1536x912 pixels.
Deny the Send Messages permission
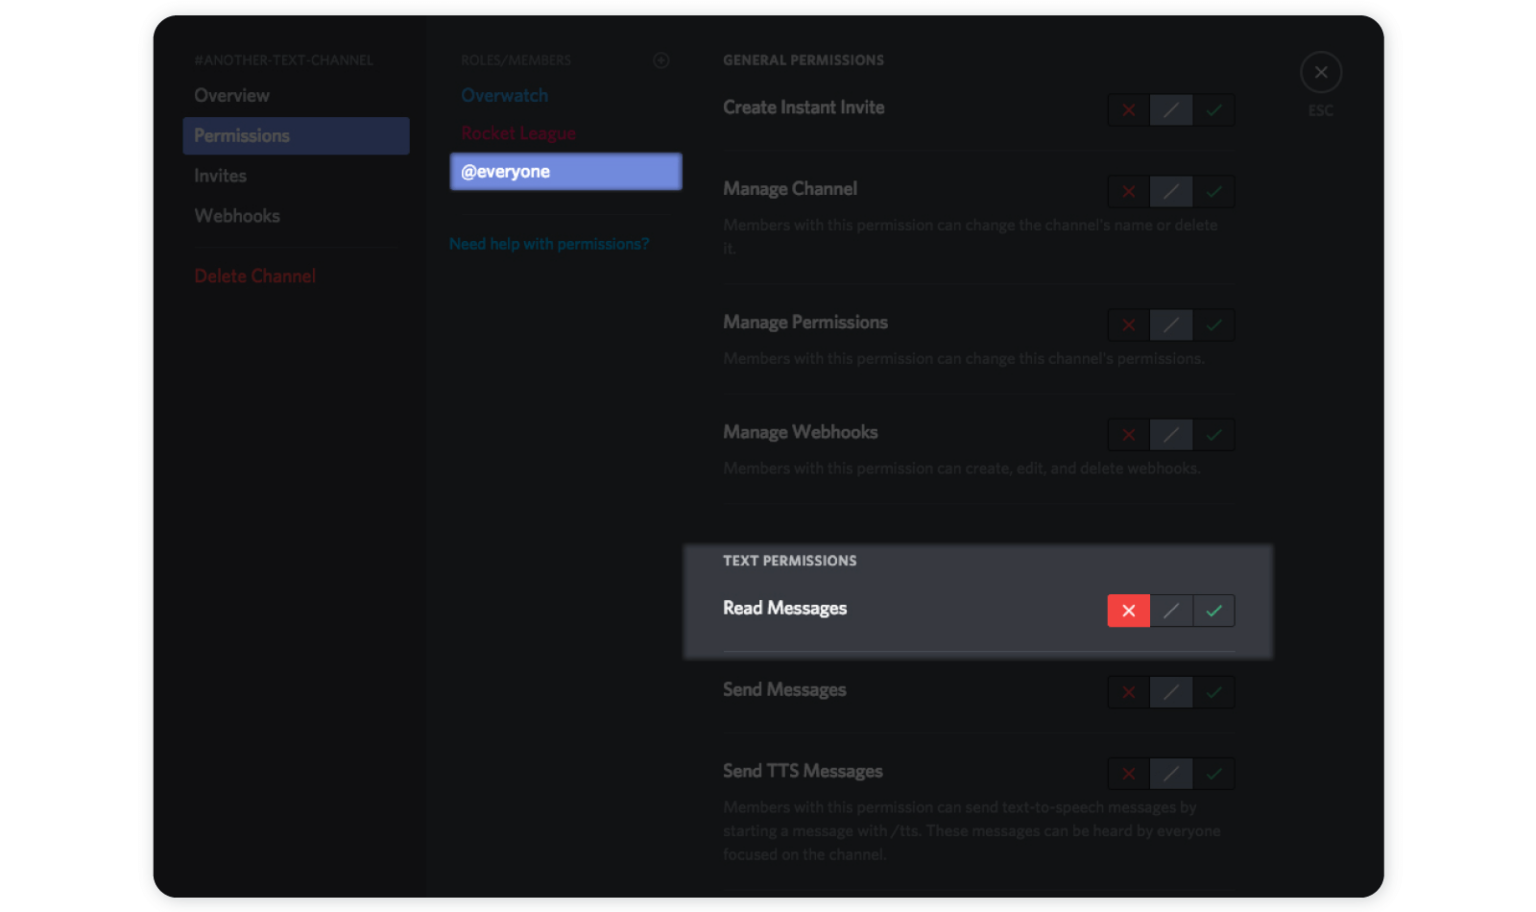pyautogui.click(x=1128, y=691)
